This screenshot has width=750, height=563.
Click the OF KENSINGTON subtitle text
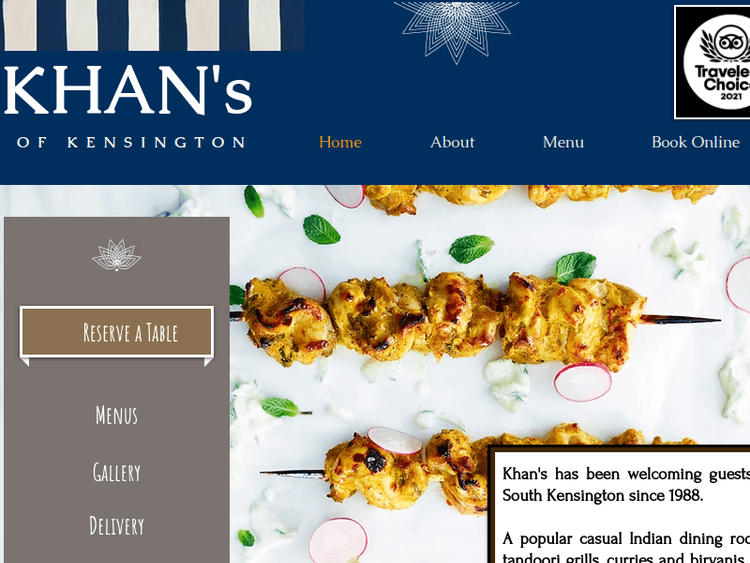point(131,142)
